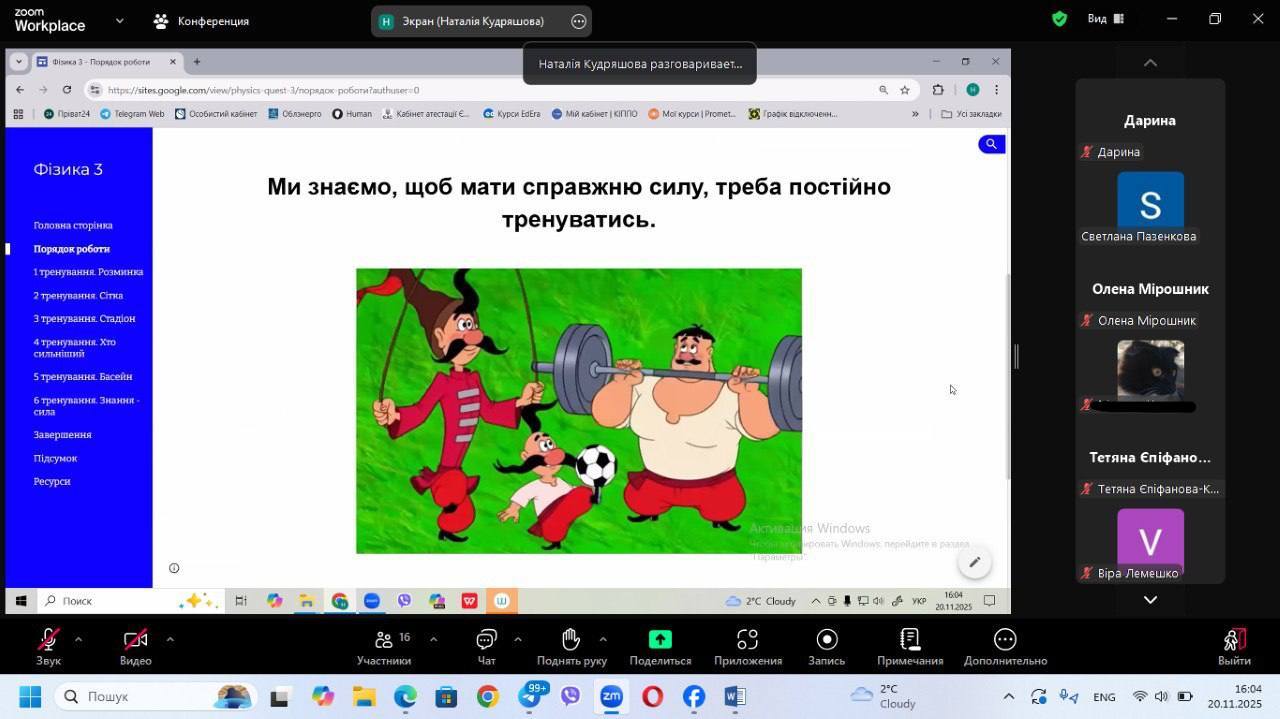Expand audio settings arrow next to microphone
Image resolution: width=1280 pixels, height=719 pixels.
tap(78, 639)
